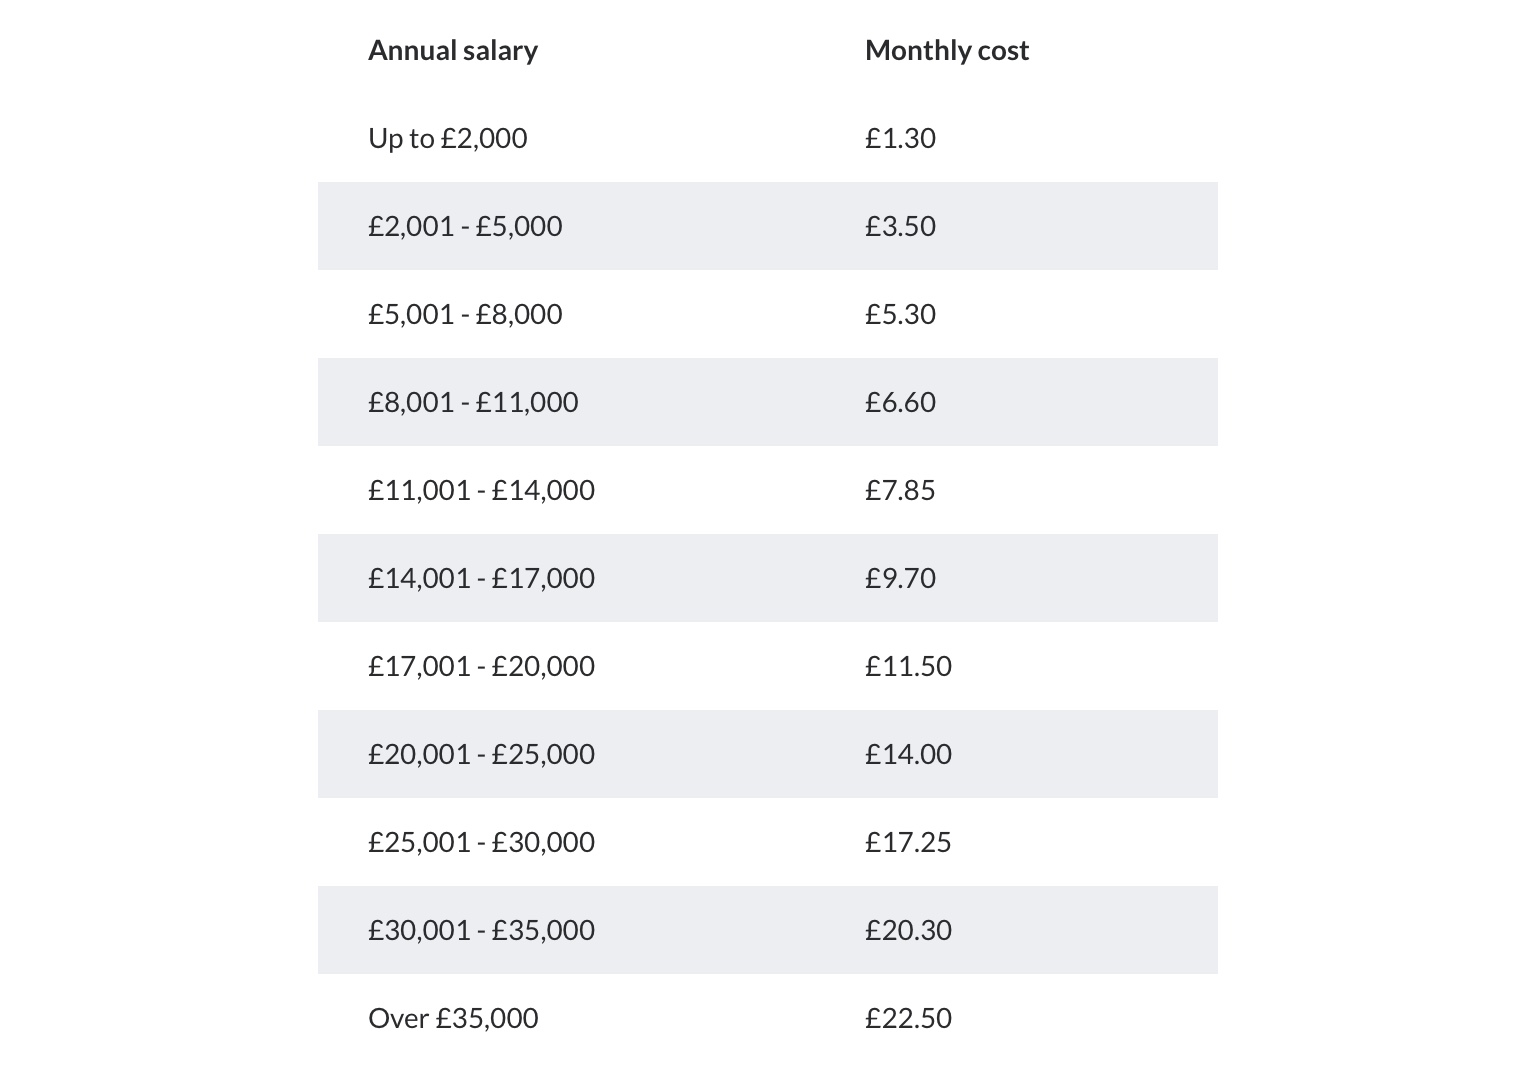Select the £30,001 - £35,000 salary row

(x=481, y=930)
